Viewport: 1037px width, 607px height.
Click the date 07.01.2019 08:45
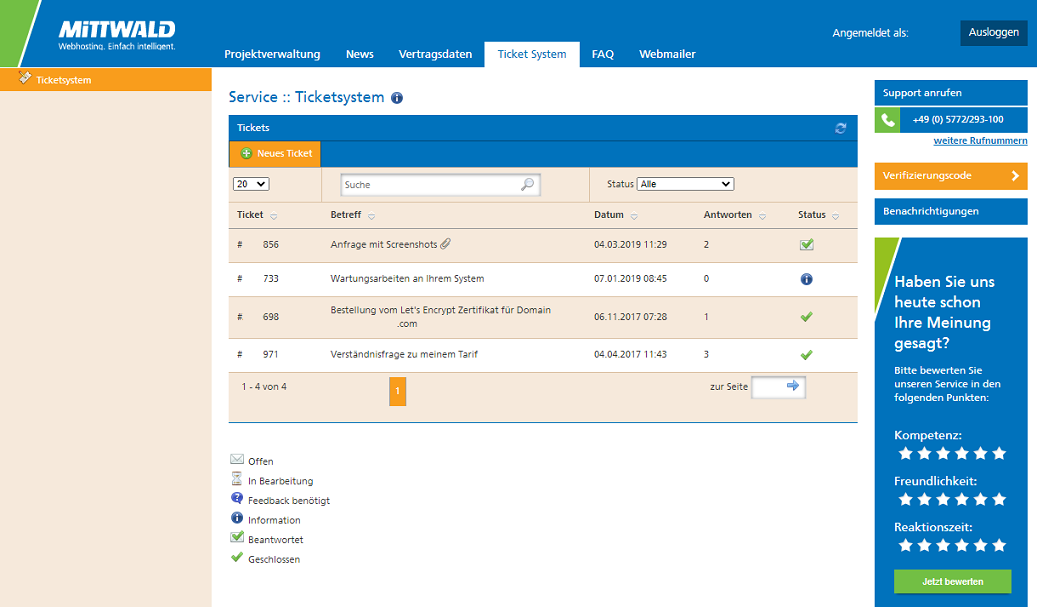(630, 279)
